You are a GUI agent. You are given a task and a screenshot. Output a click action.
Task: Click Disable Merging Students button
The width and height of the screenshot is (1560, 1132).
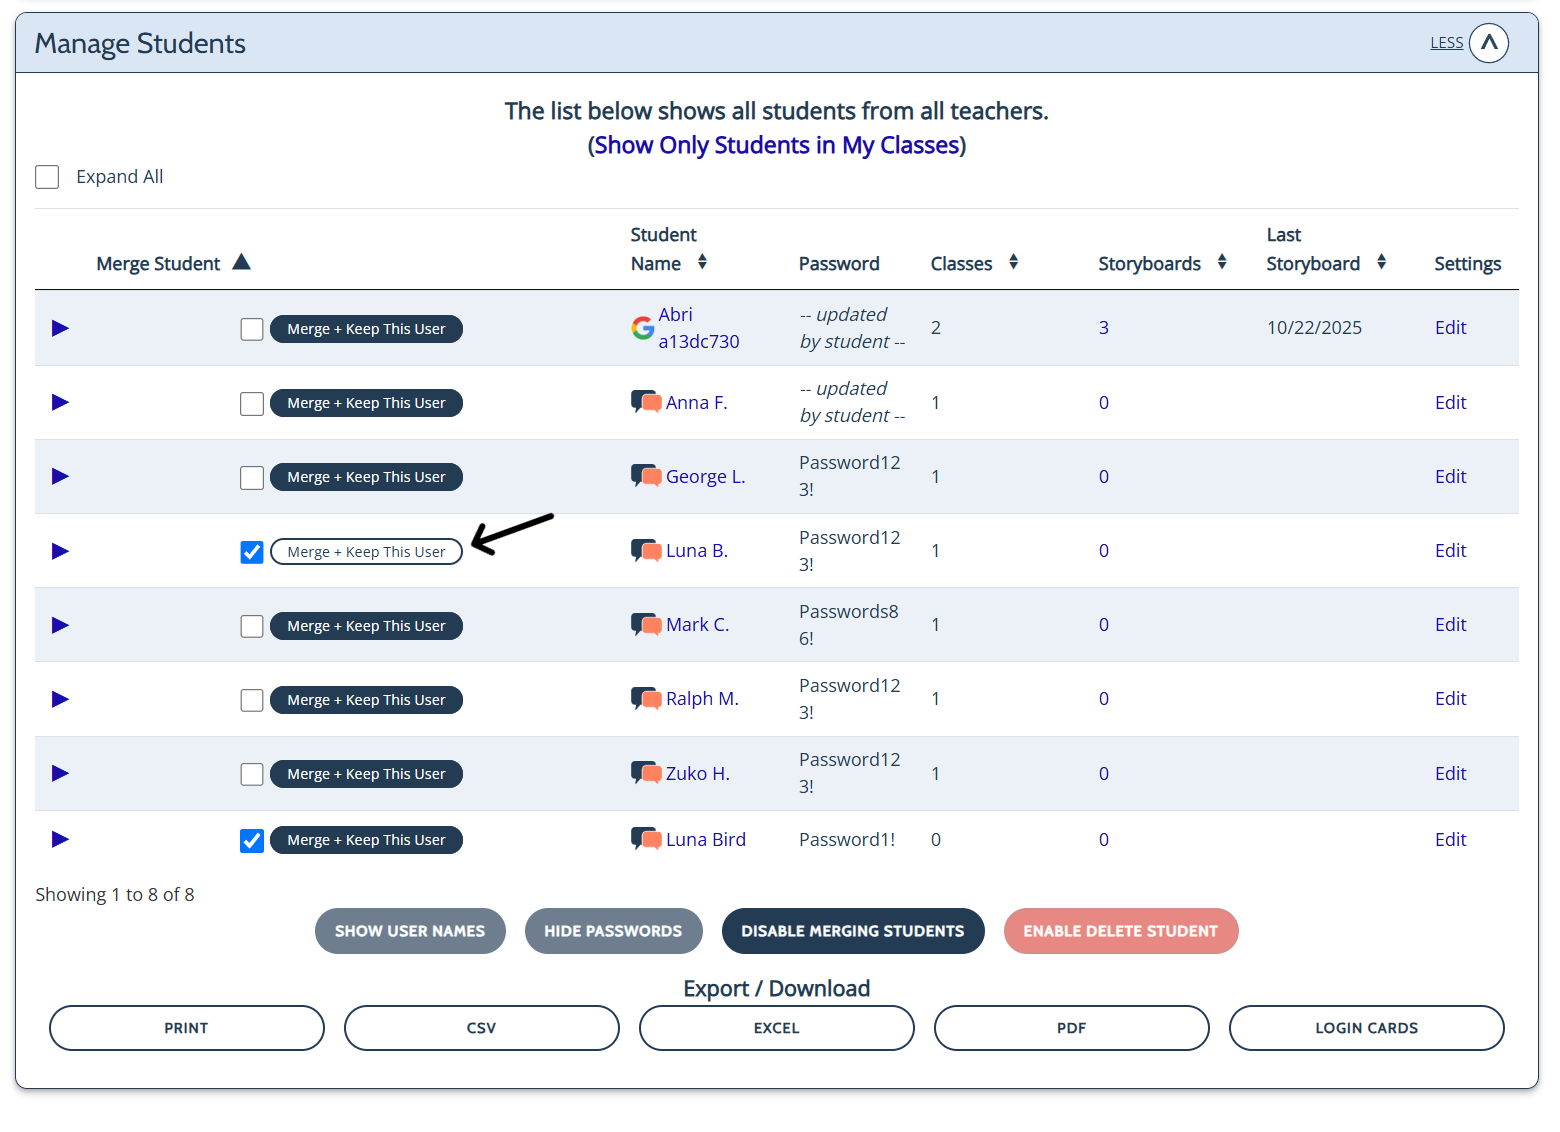tap(852, 931)
